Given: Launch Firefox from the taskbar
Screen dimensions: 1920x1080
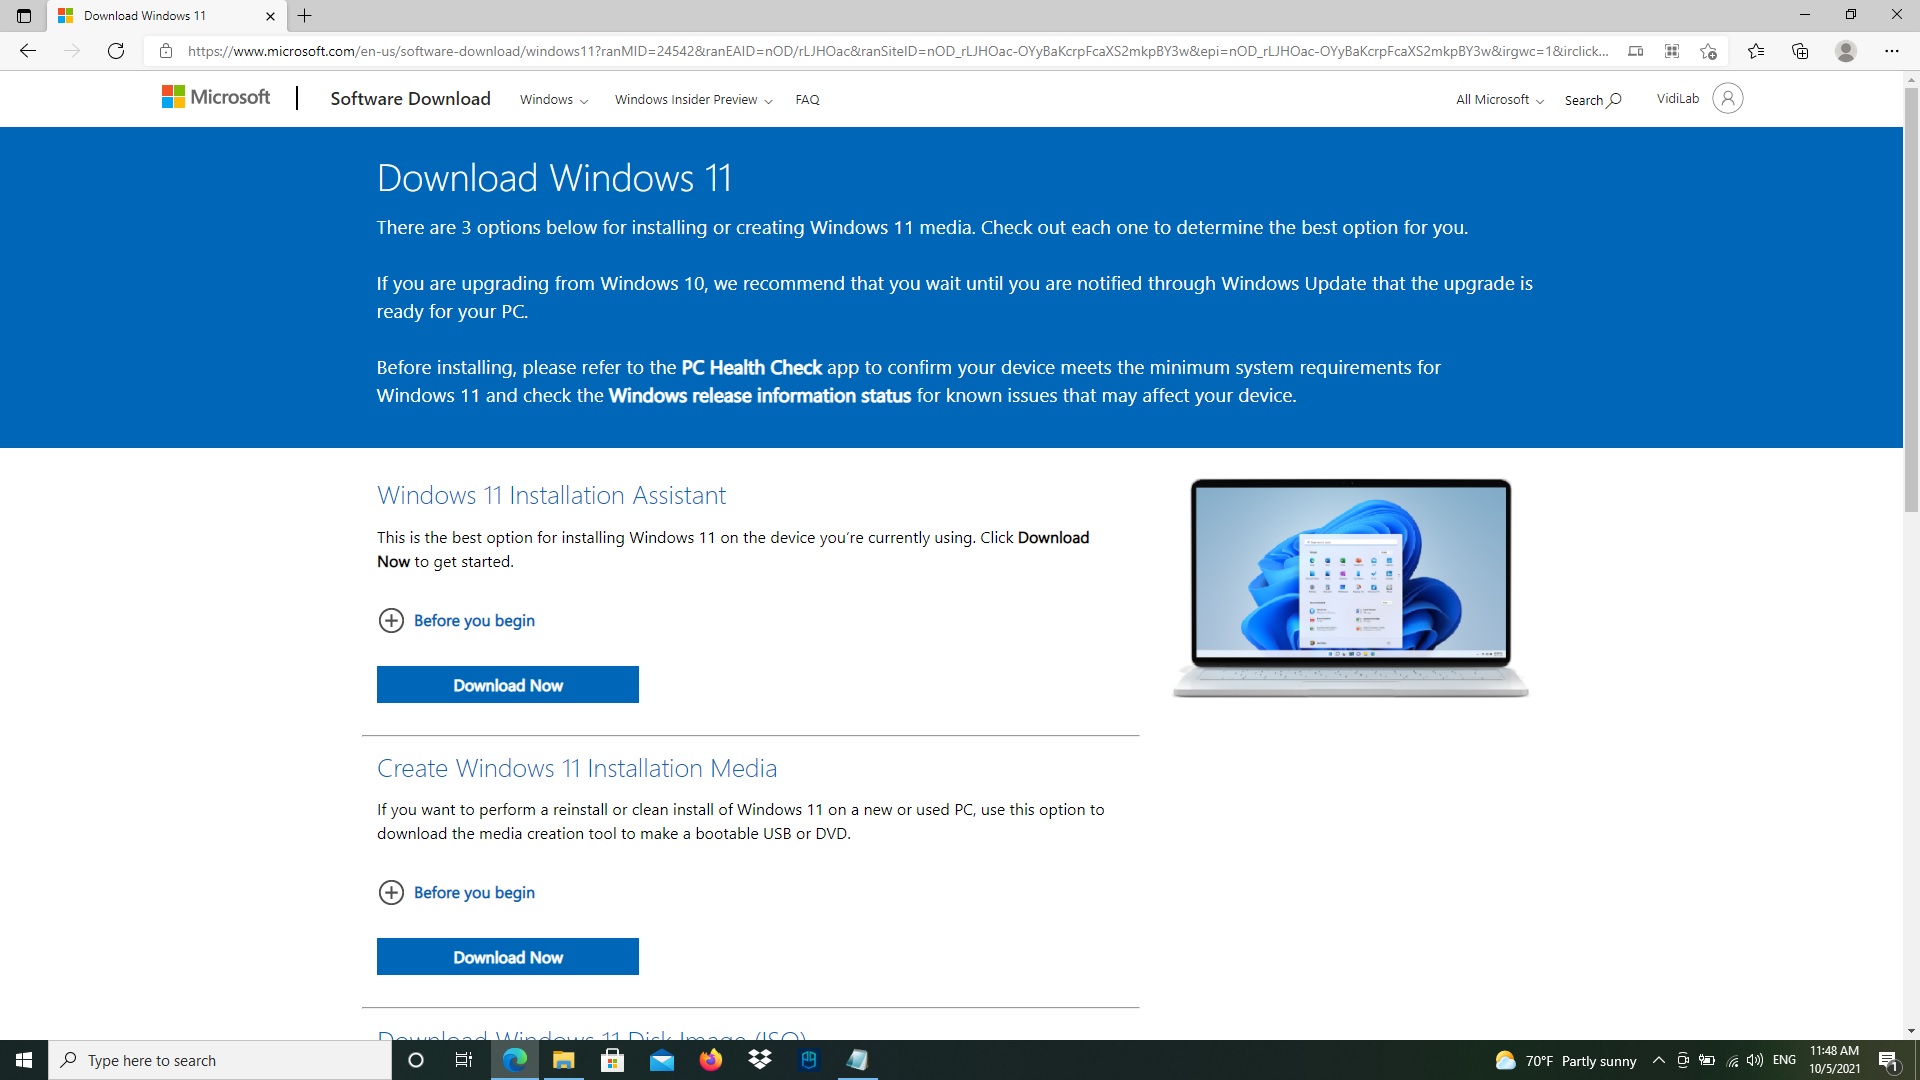Looking at the screenshot, I should 710,1060.
